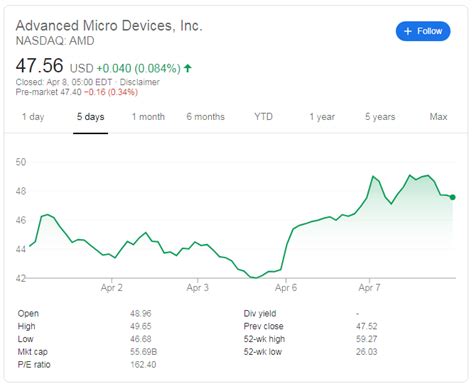Click the green up arrow beside price change

coord(188,68)
